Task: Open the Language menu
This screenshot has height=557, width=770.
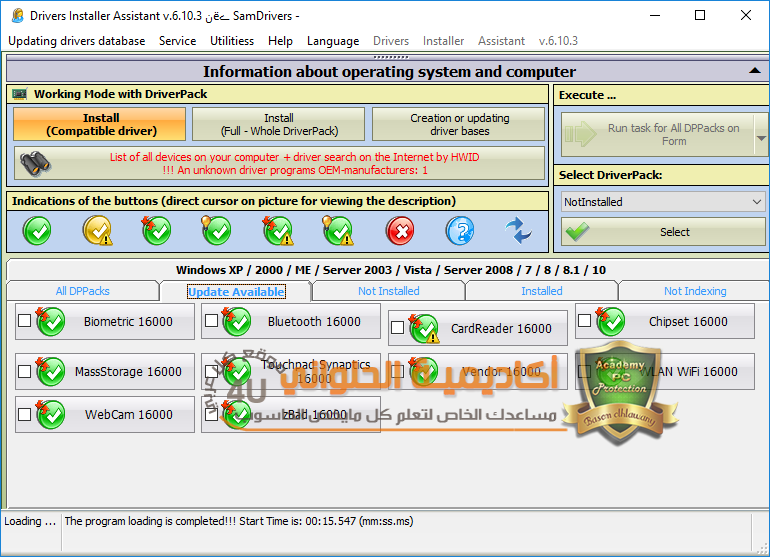Action: point(333,41)
